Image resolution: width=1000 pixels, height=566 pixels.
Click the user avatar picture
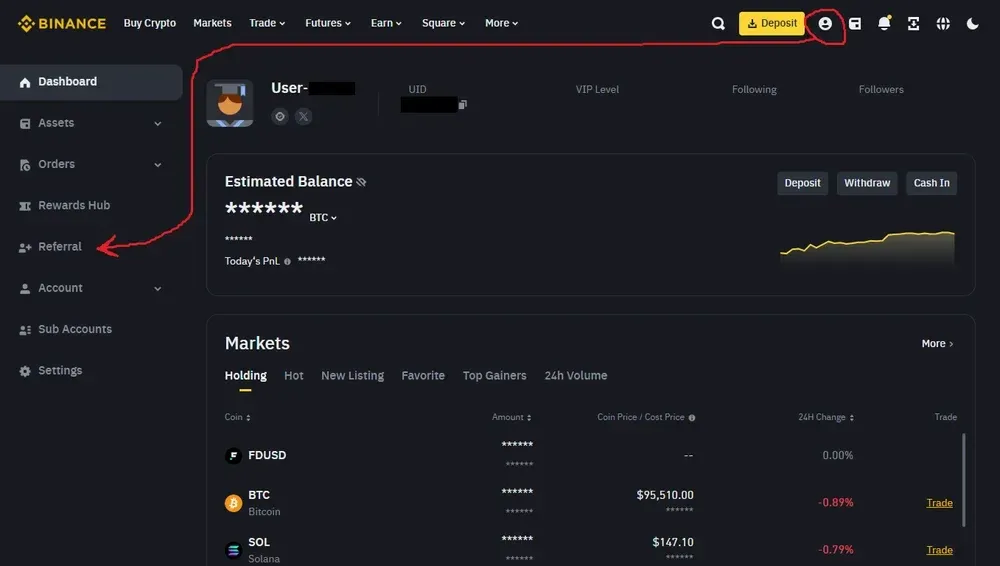click(230, 103)
